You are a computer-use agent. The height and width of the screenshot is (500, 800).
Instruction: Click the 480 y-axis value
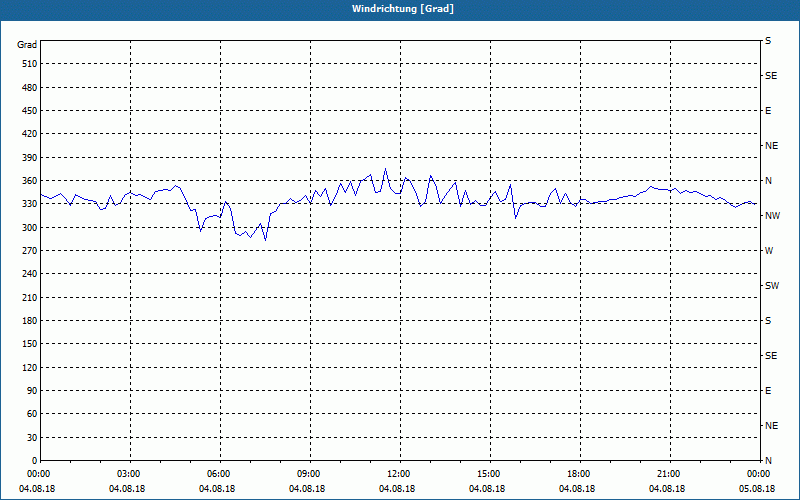coord(29,88)
